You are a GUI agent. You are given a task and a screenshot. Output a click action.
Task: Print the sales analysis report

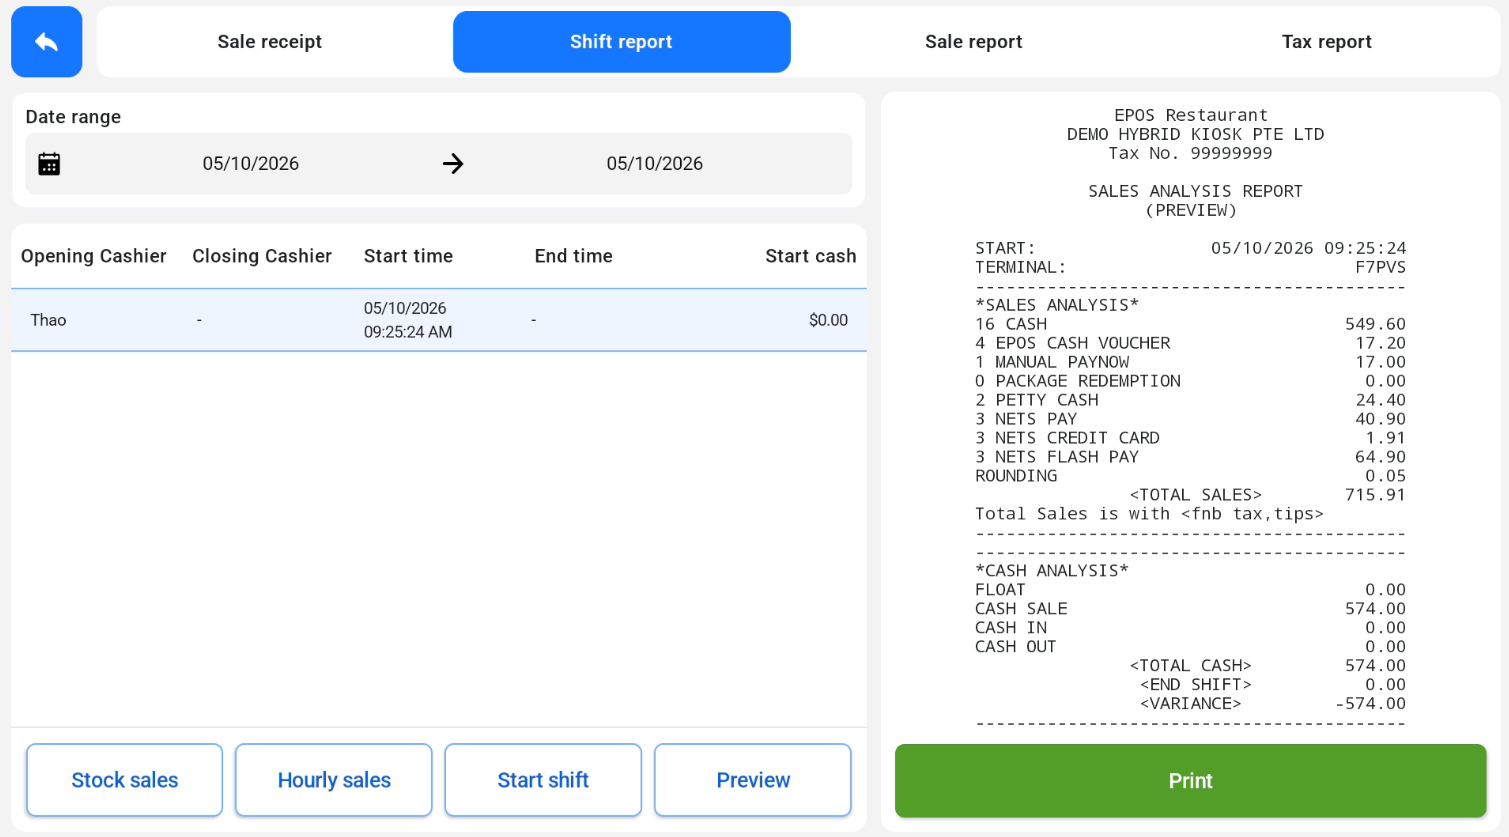point(1190,781)
